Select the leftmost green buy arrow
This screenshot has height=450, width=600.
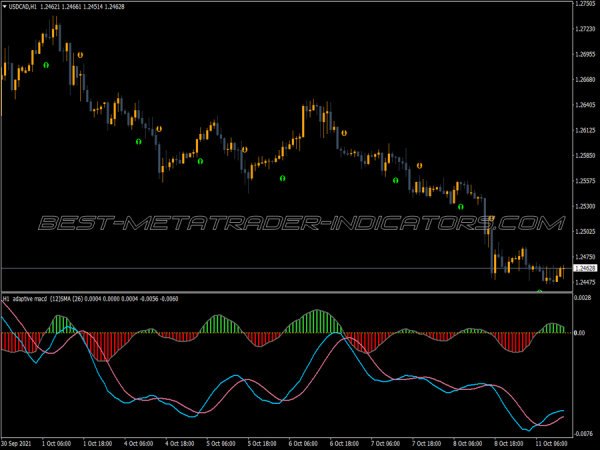[x=46, y=65]
